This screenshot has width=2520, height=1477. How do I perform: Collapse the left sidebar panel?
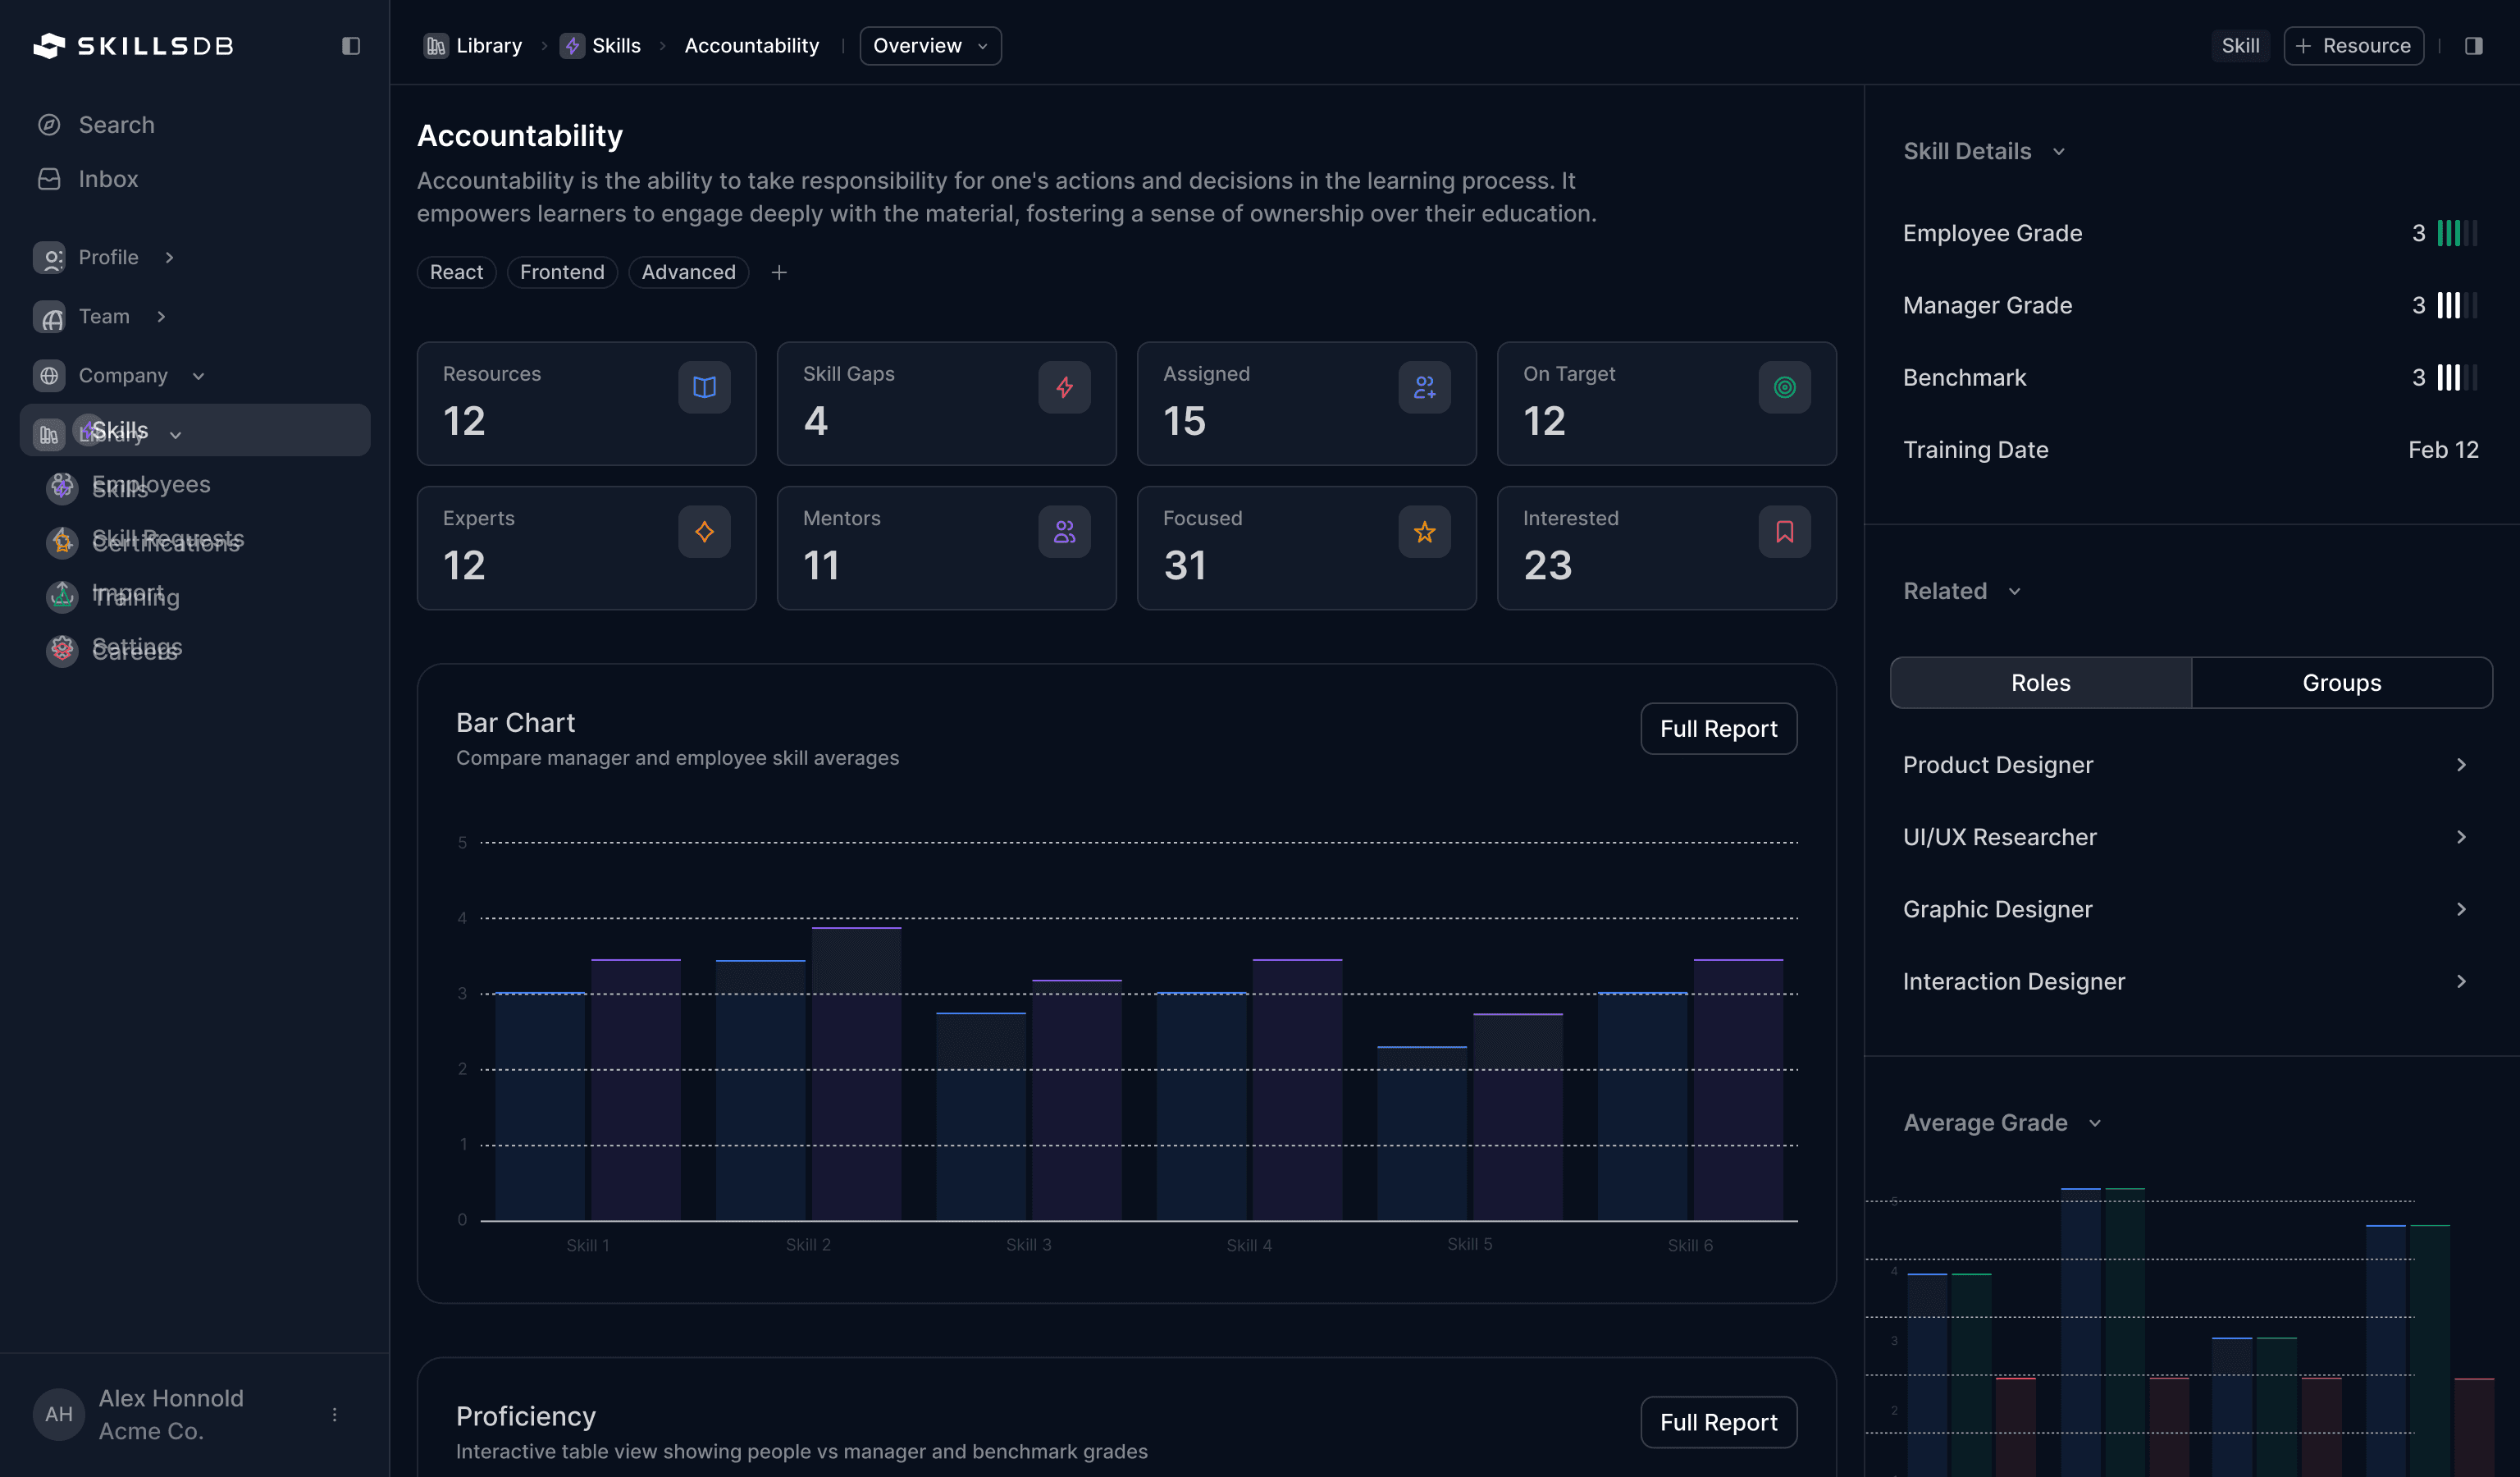tap(350, 46)
